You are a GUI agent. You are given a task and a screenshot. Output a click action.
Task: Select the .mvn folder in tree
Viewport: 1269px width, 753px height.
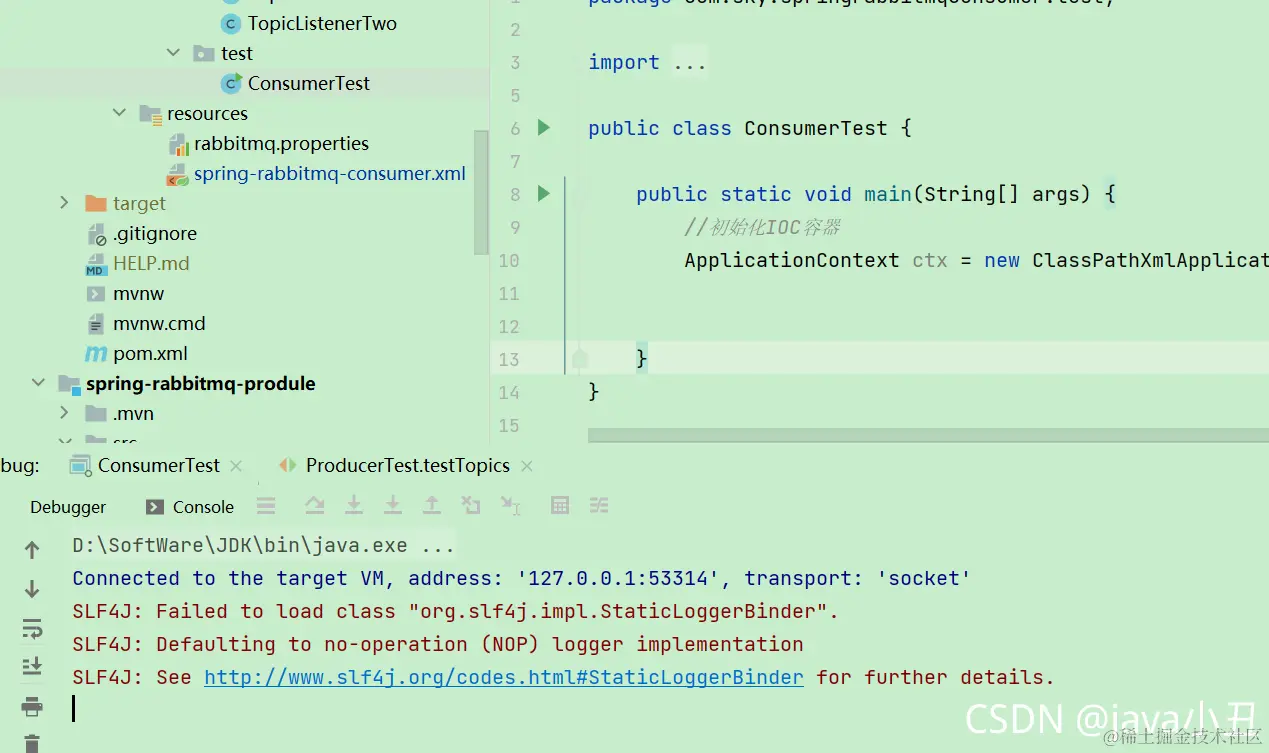coord(133,413)
